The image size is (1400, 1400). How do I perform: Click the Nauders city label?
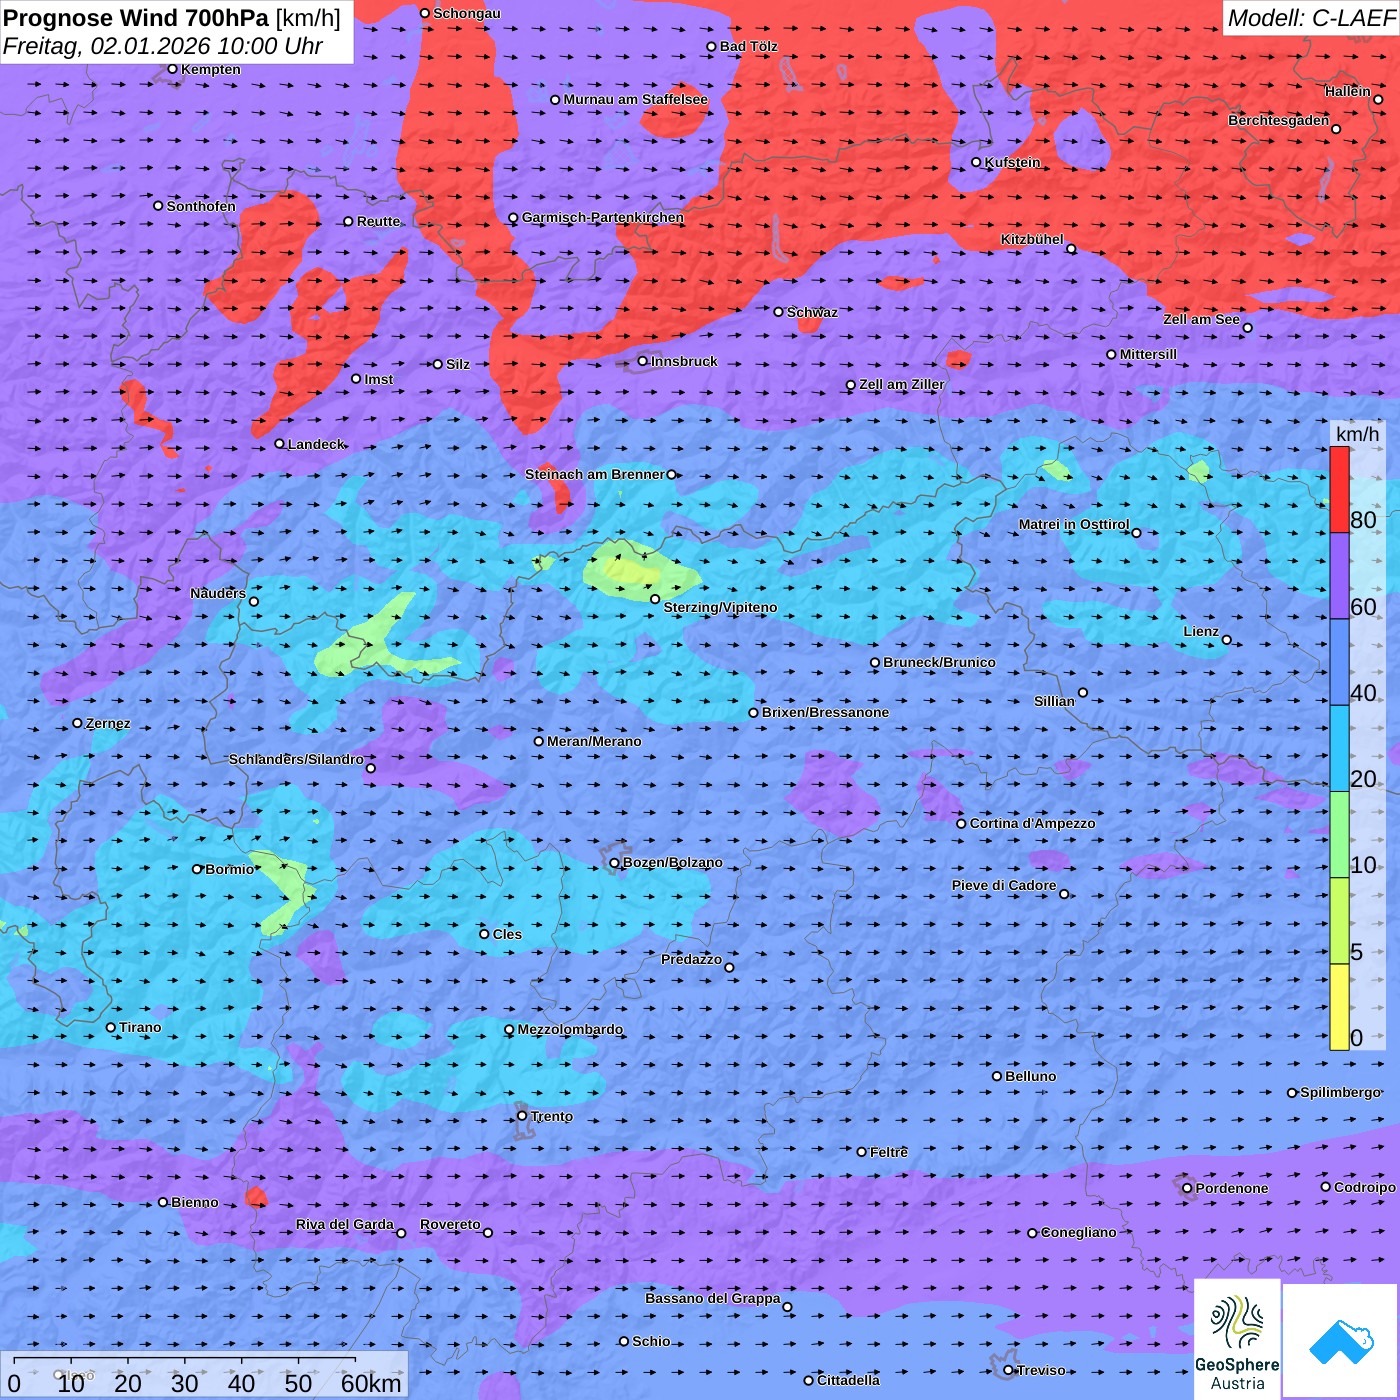pos(218,593)
